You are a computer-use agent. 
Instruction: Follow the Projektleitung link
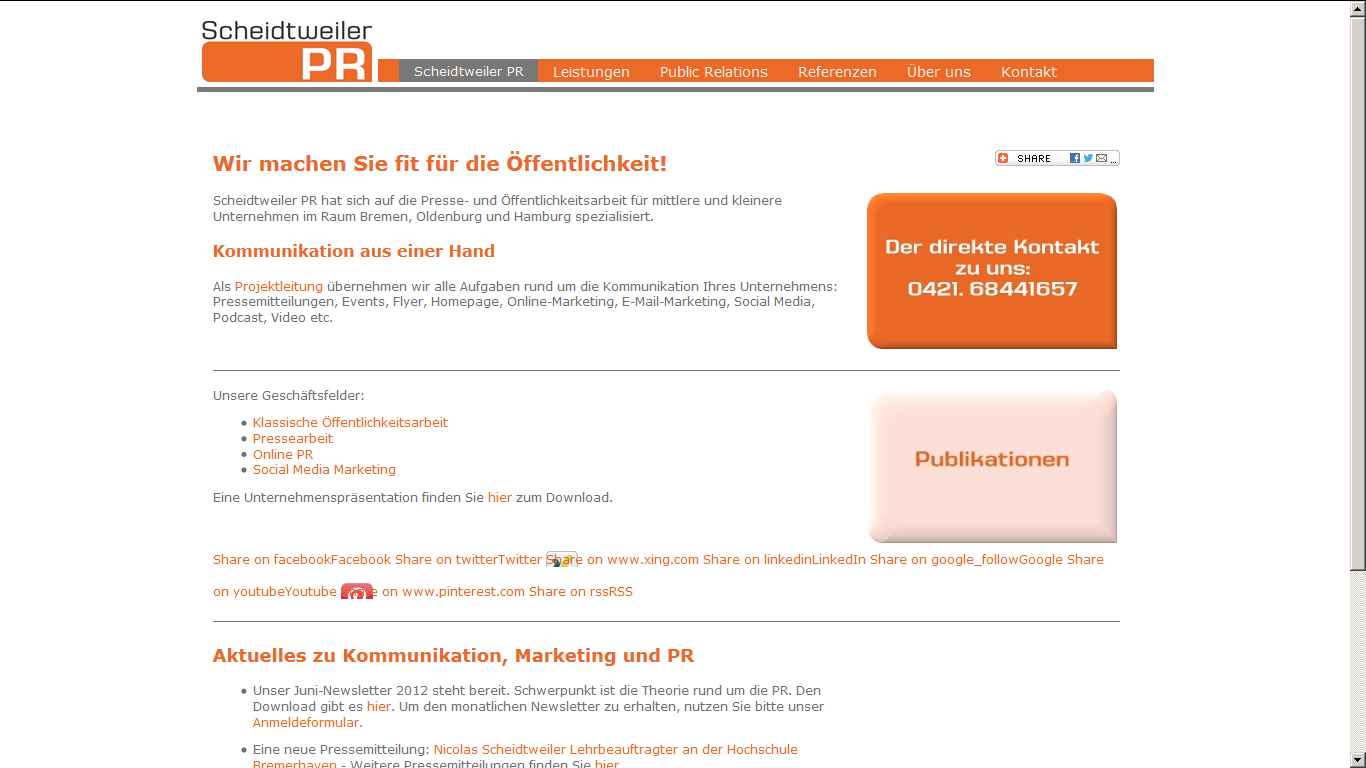tap(279, 286)
